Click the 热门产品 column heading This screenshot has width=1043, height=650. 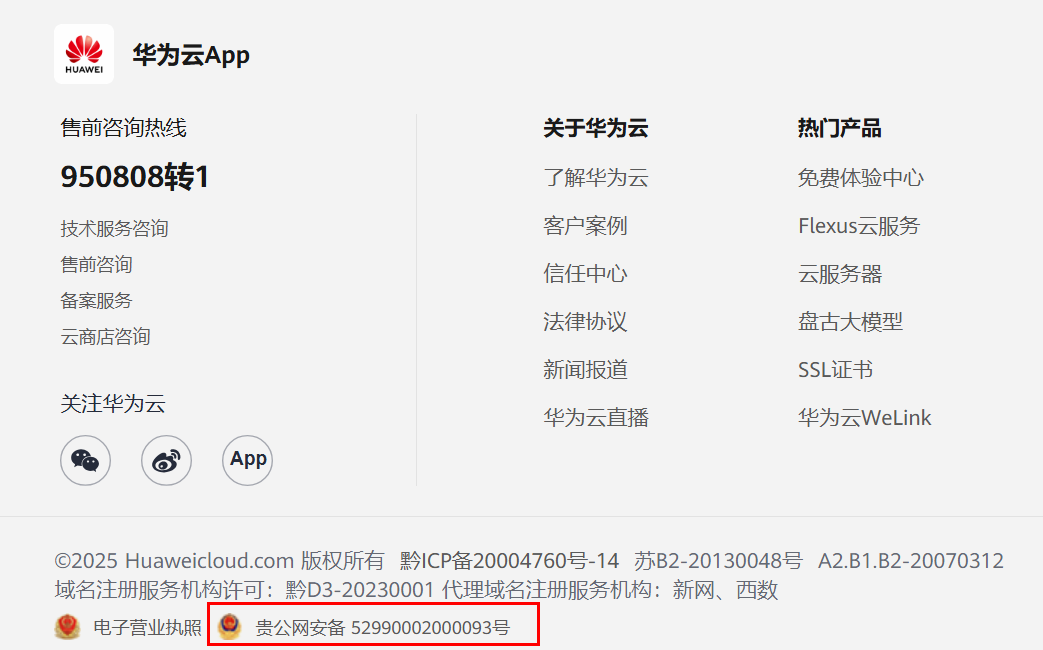point(839,127)
